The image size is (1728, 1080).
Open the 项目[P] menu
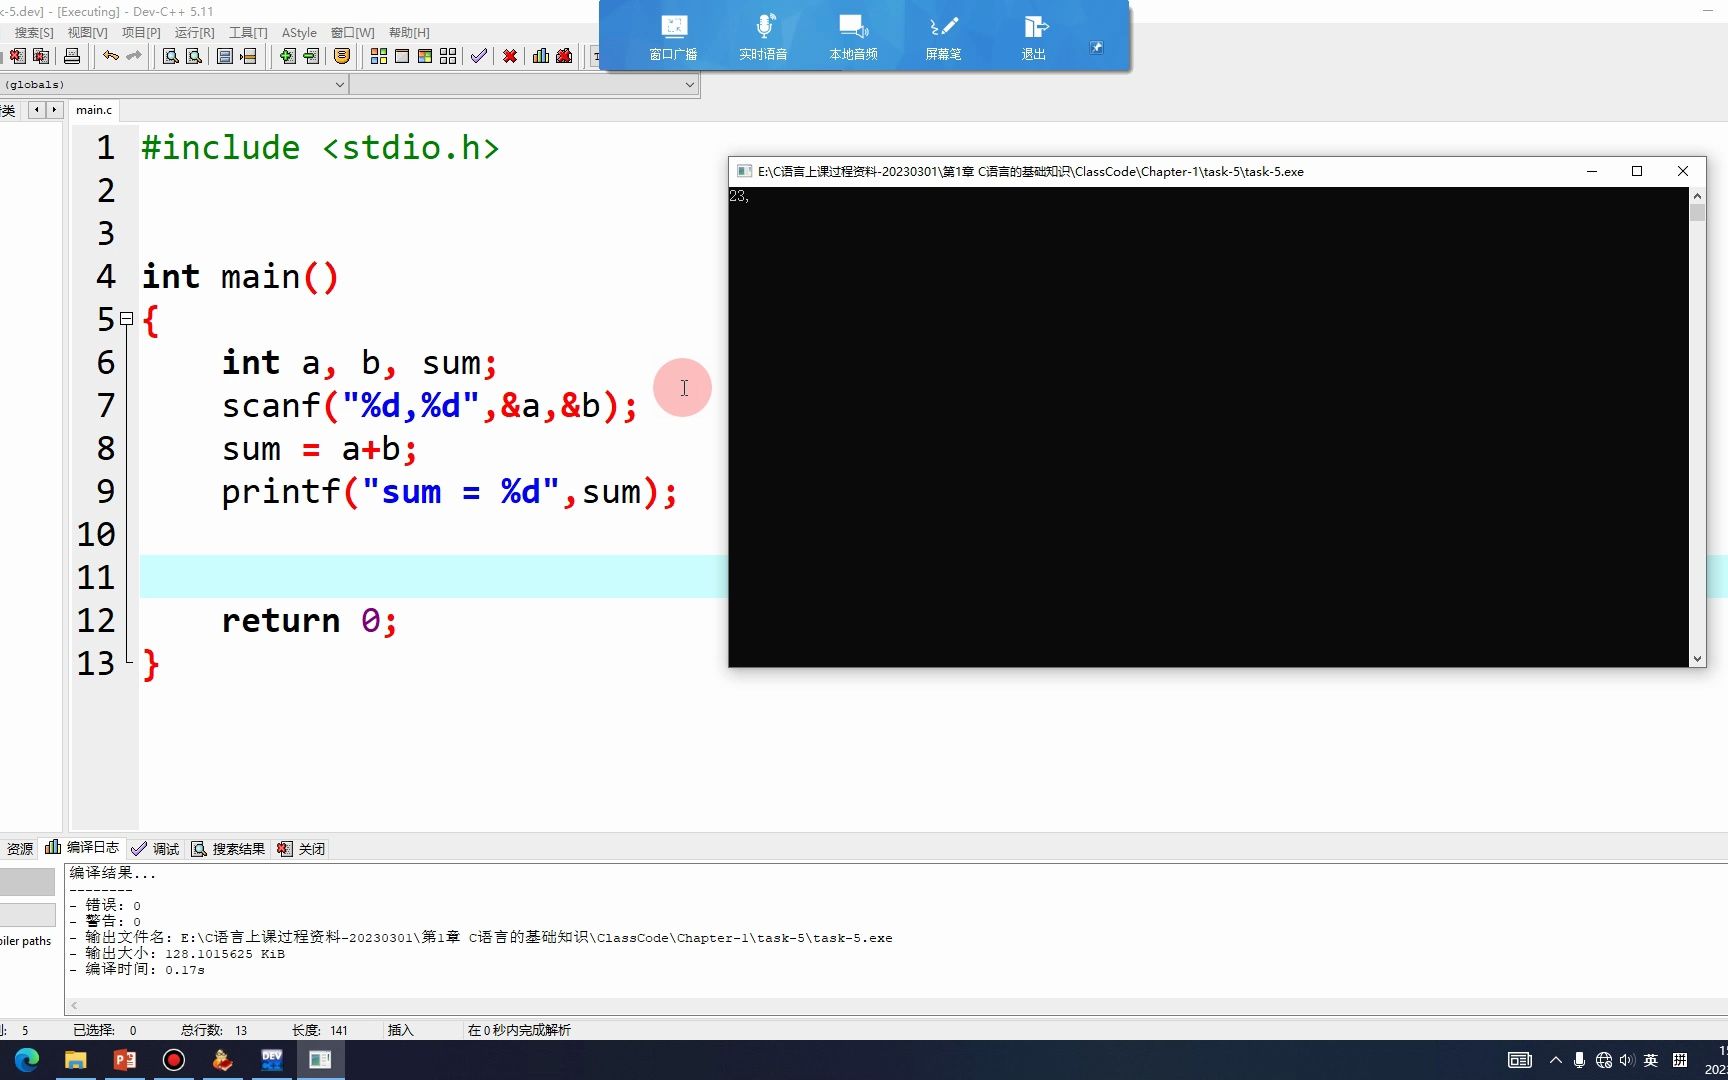141,33
